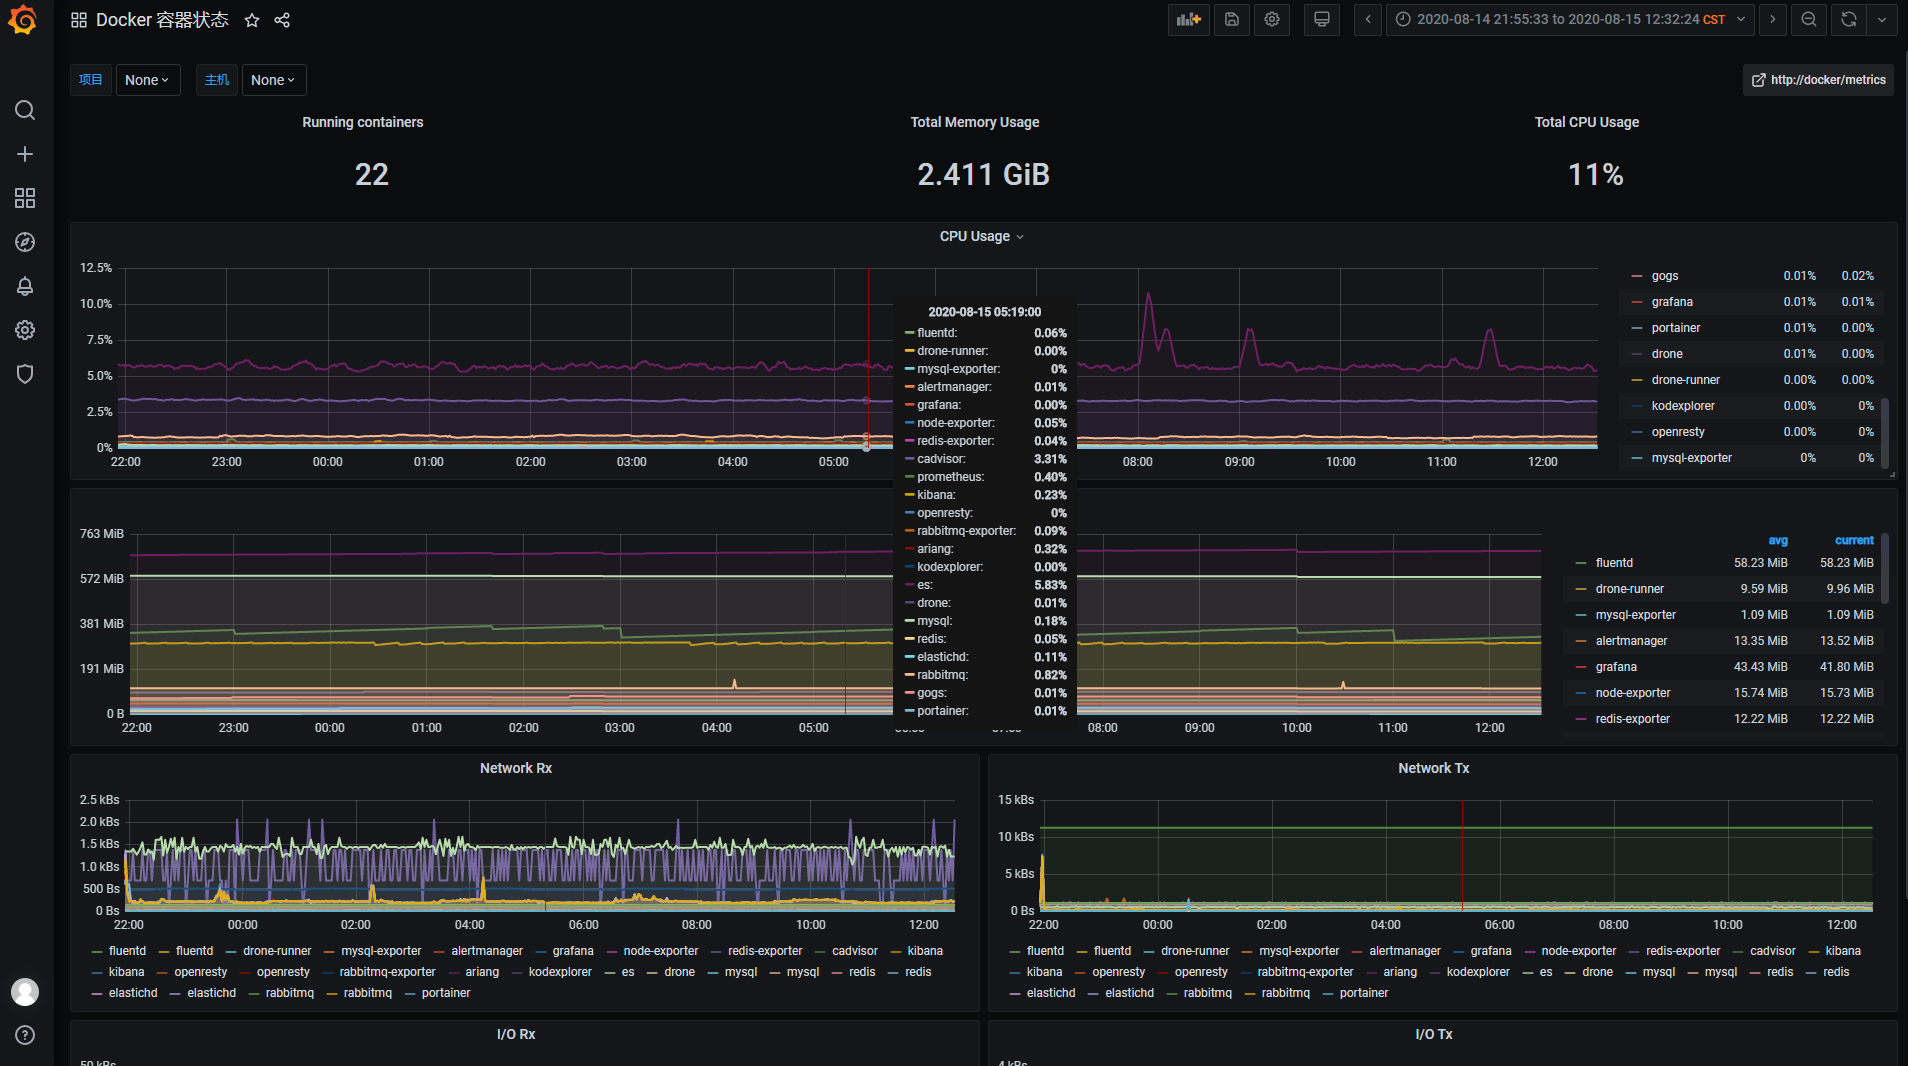Open the dashboard share options
Image resolution: width=1908 pixels, height=1066 pixels.
pos(282,19)
